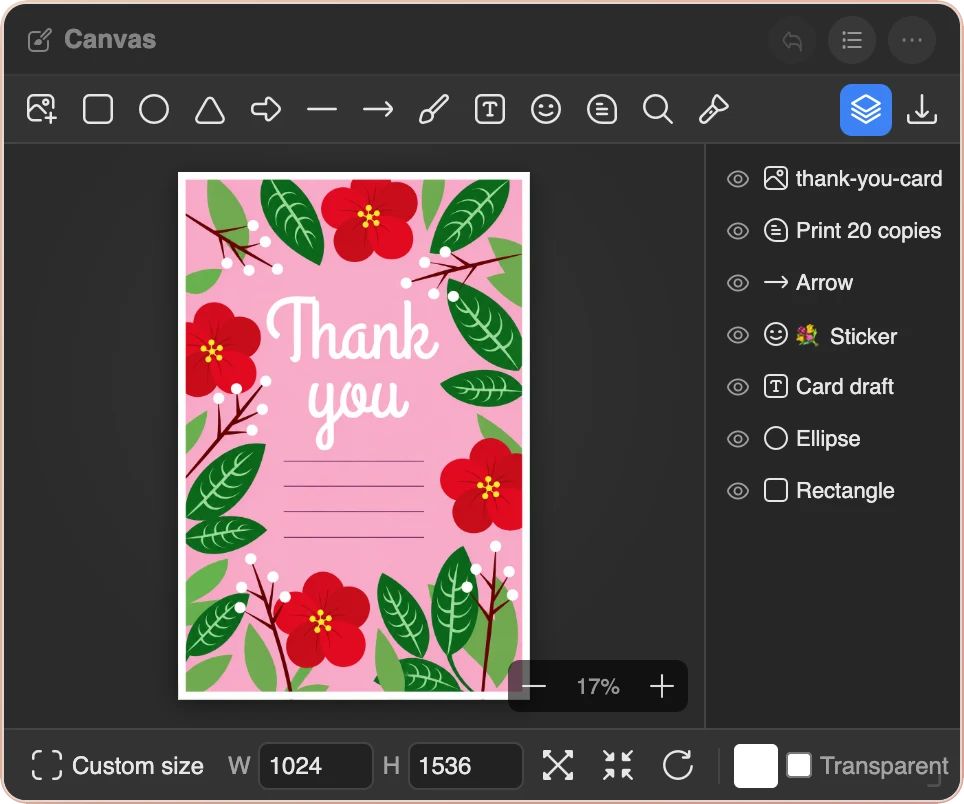Viewport: 964px width, 804px height.
Task: Select the note comment tool
Action: [x=601, y=109]
